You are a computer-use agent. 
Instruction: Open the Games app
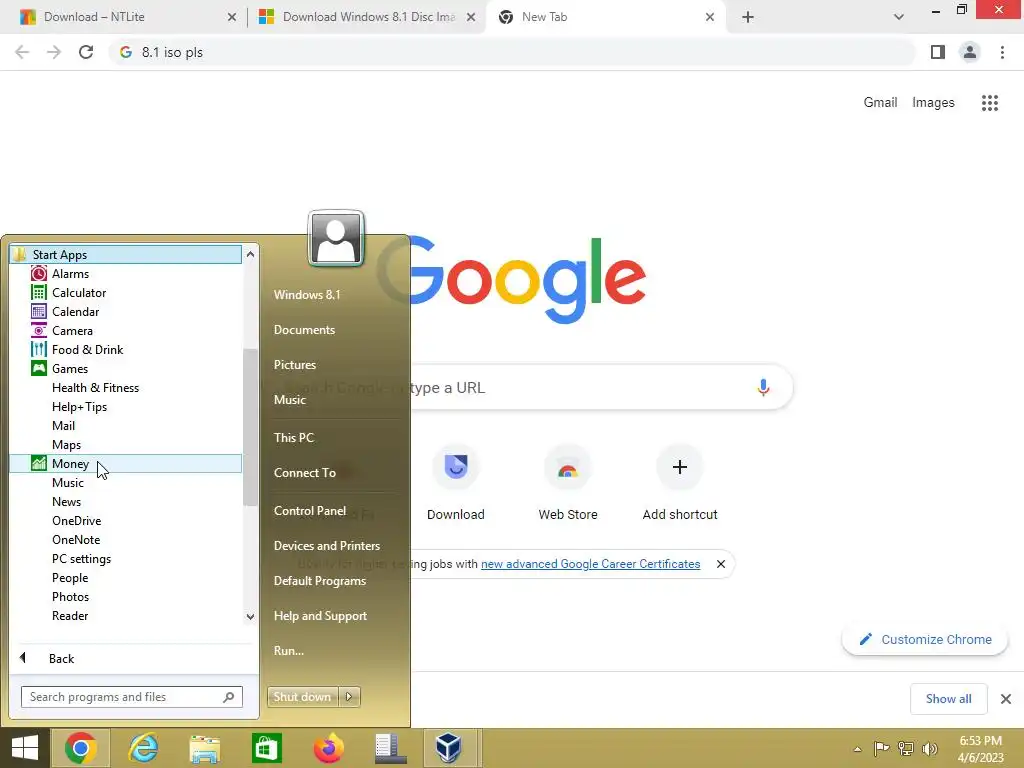(x=69, y=368)
